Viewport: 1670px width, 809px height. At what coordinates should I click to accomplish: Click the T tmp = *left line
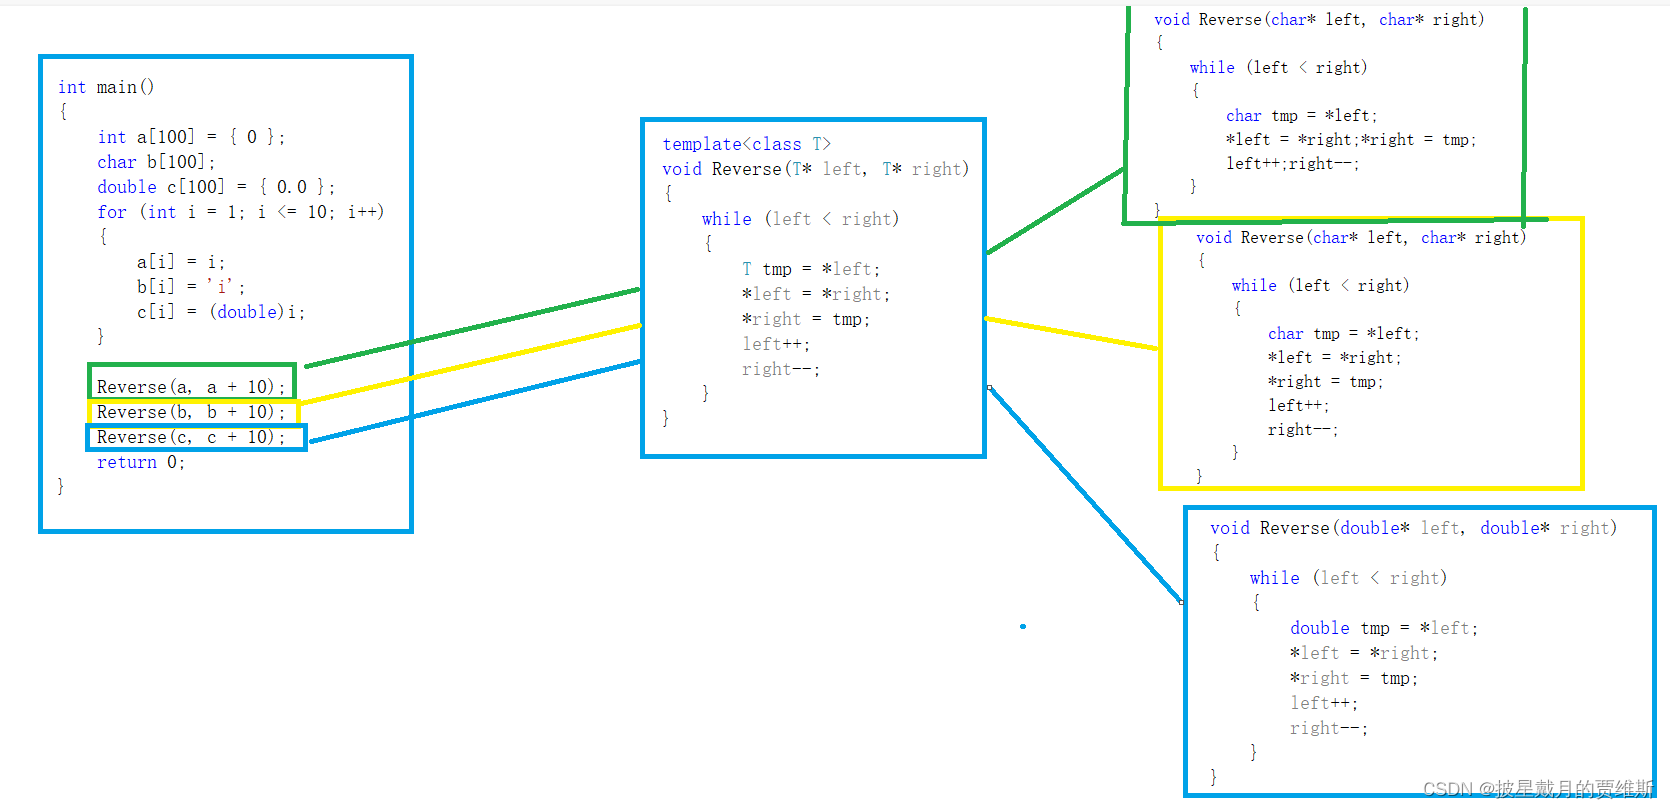811,269
